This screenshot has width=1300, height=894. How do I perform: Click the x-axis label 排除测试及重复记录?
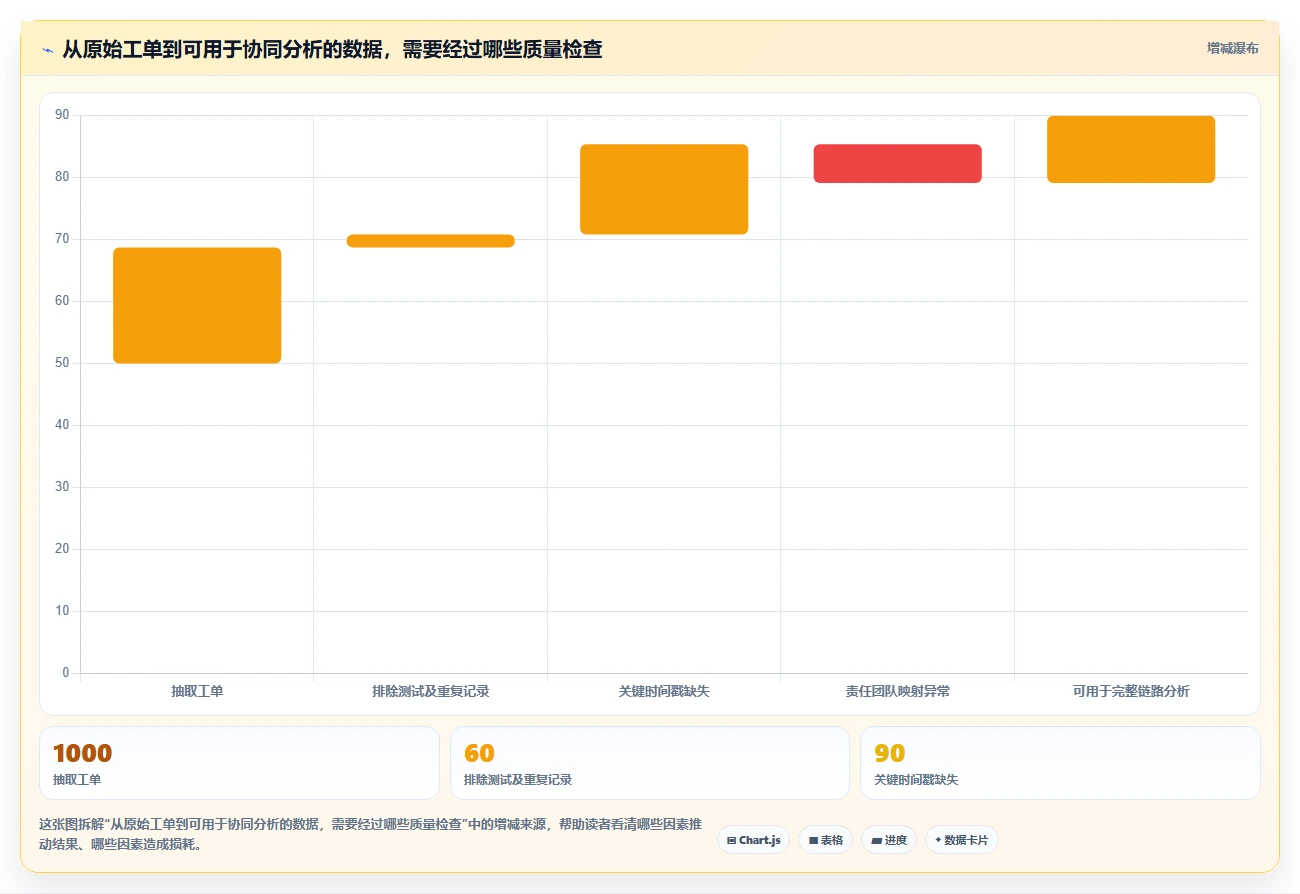(430, 691)
